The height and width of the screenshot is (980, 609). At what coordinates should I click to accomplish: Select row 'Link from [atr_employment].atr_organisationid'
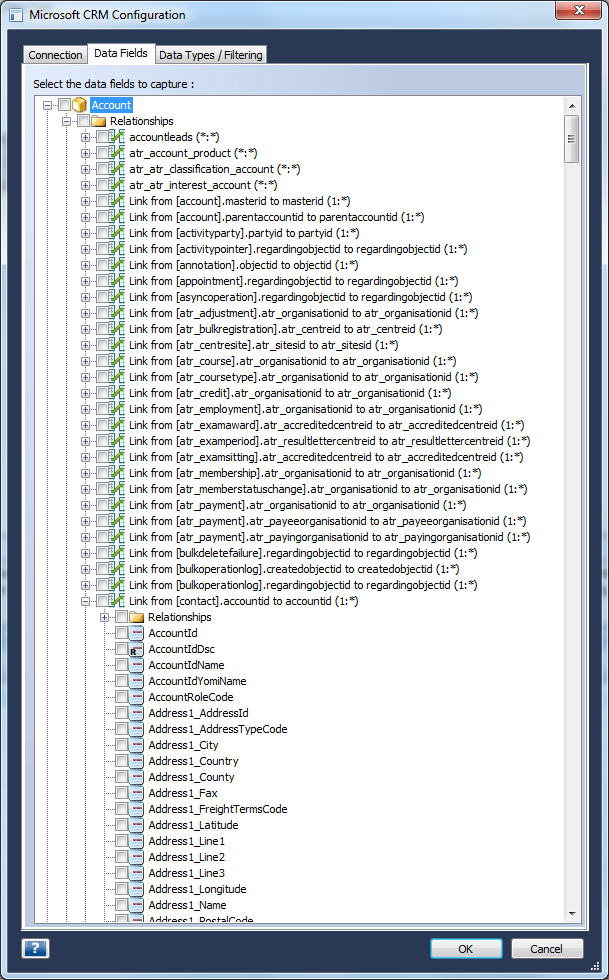[x=305, y=409]
